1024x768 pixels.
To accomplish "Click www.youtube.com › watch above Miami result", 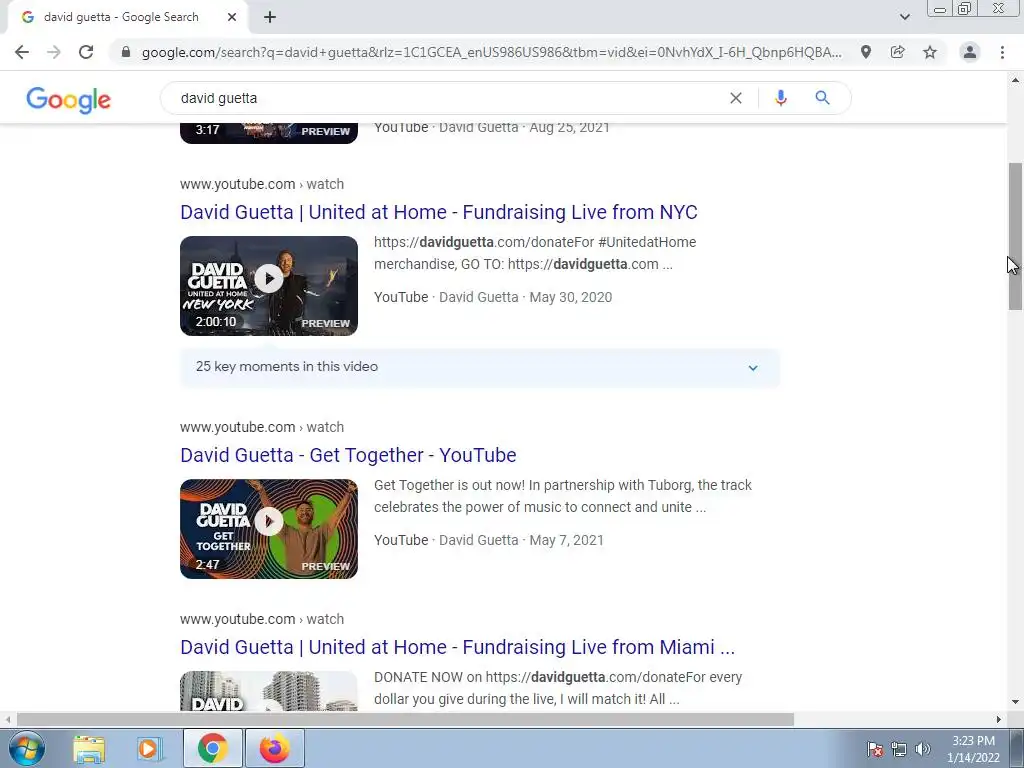I will coord(262,619).
